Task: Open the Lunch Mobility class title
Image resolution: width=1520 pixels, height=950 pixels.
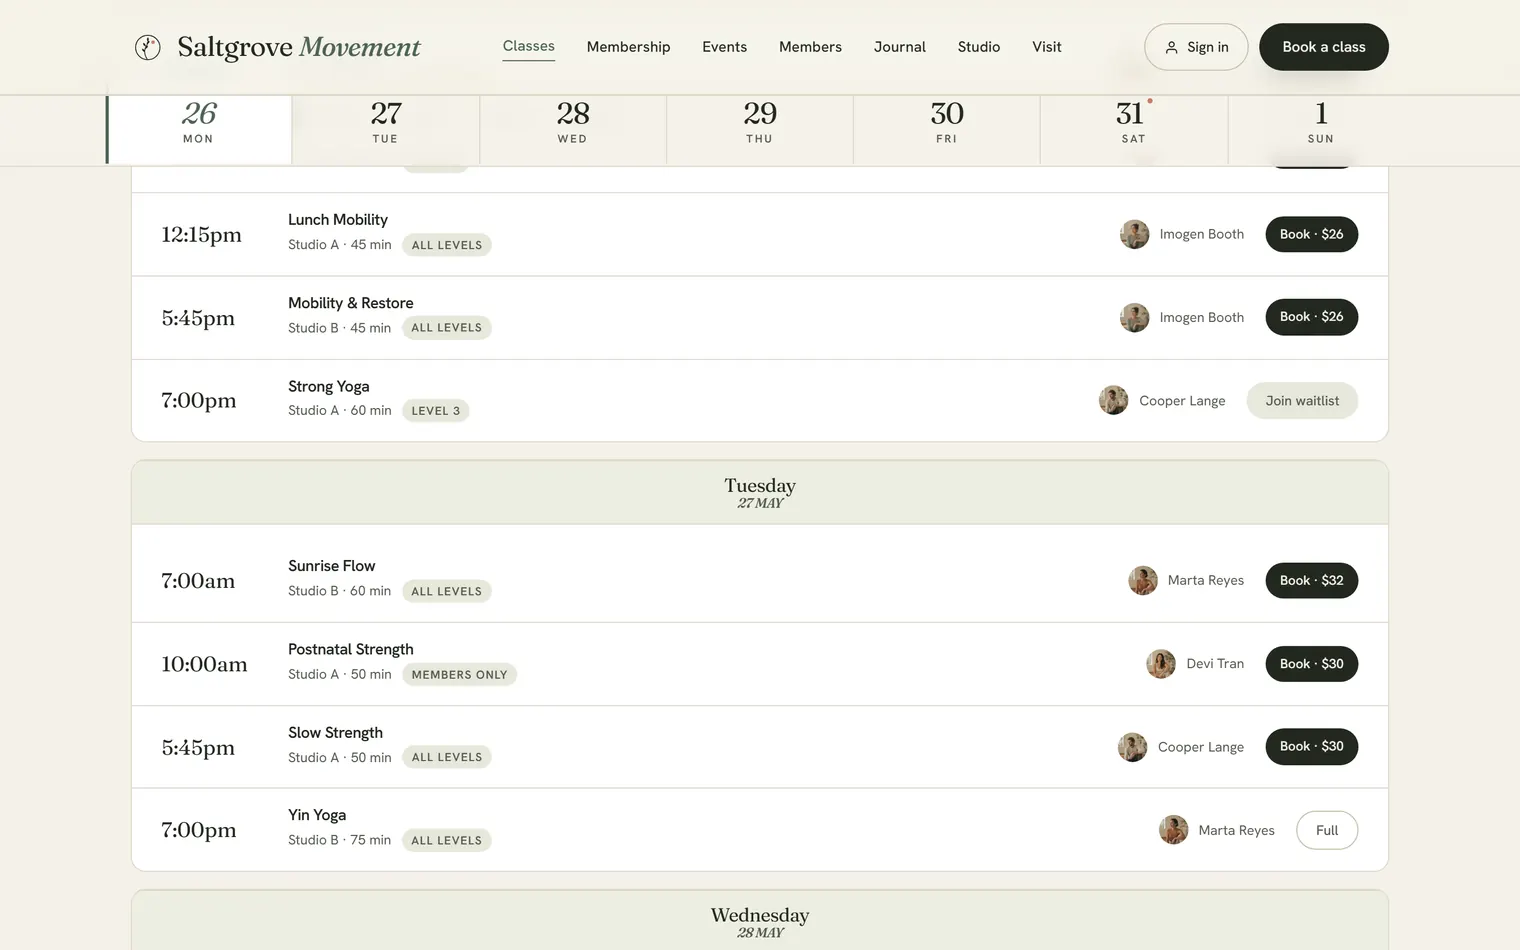Action: click(338, 220)
